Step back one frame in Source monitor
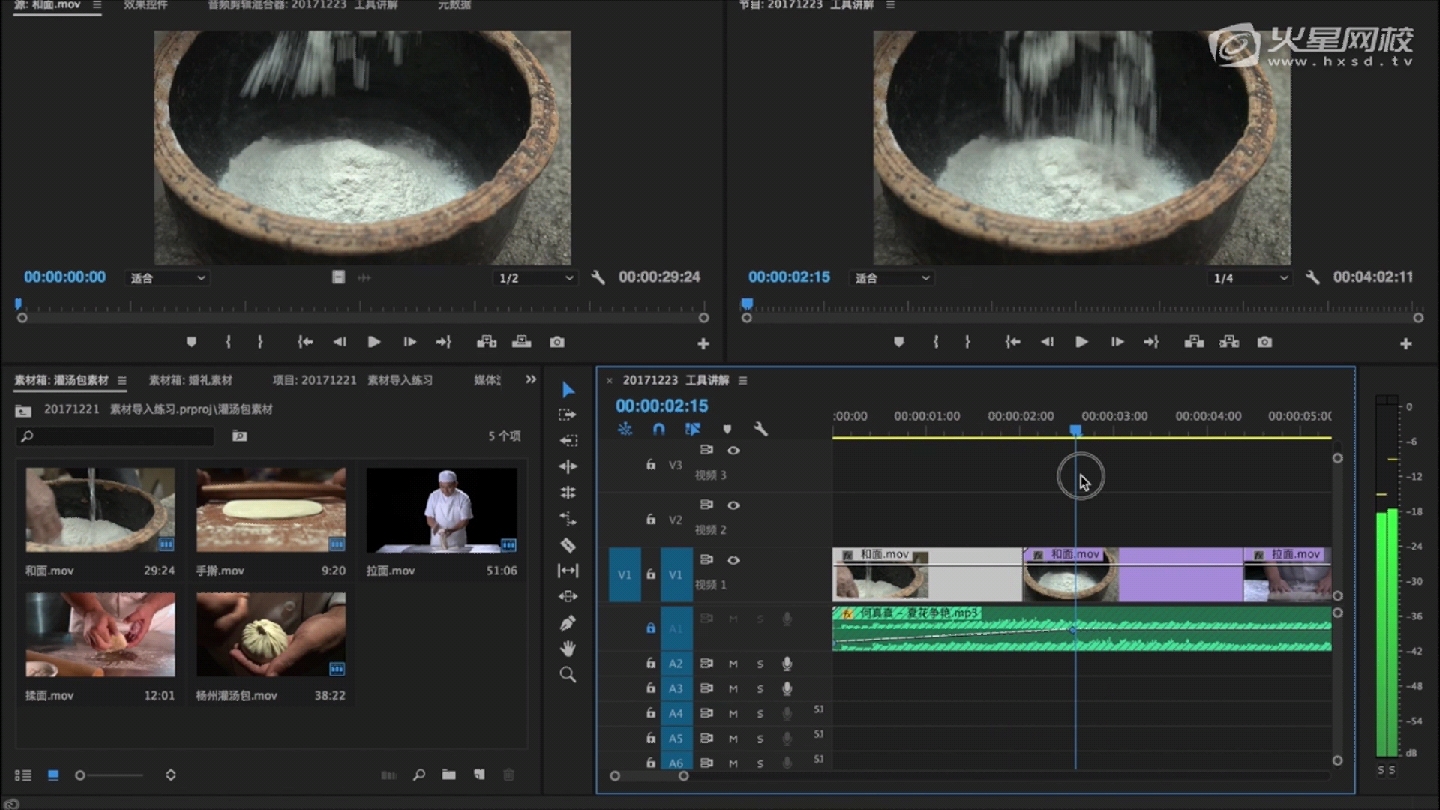The image size is (1440, 810). click(x=340, y=342)
